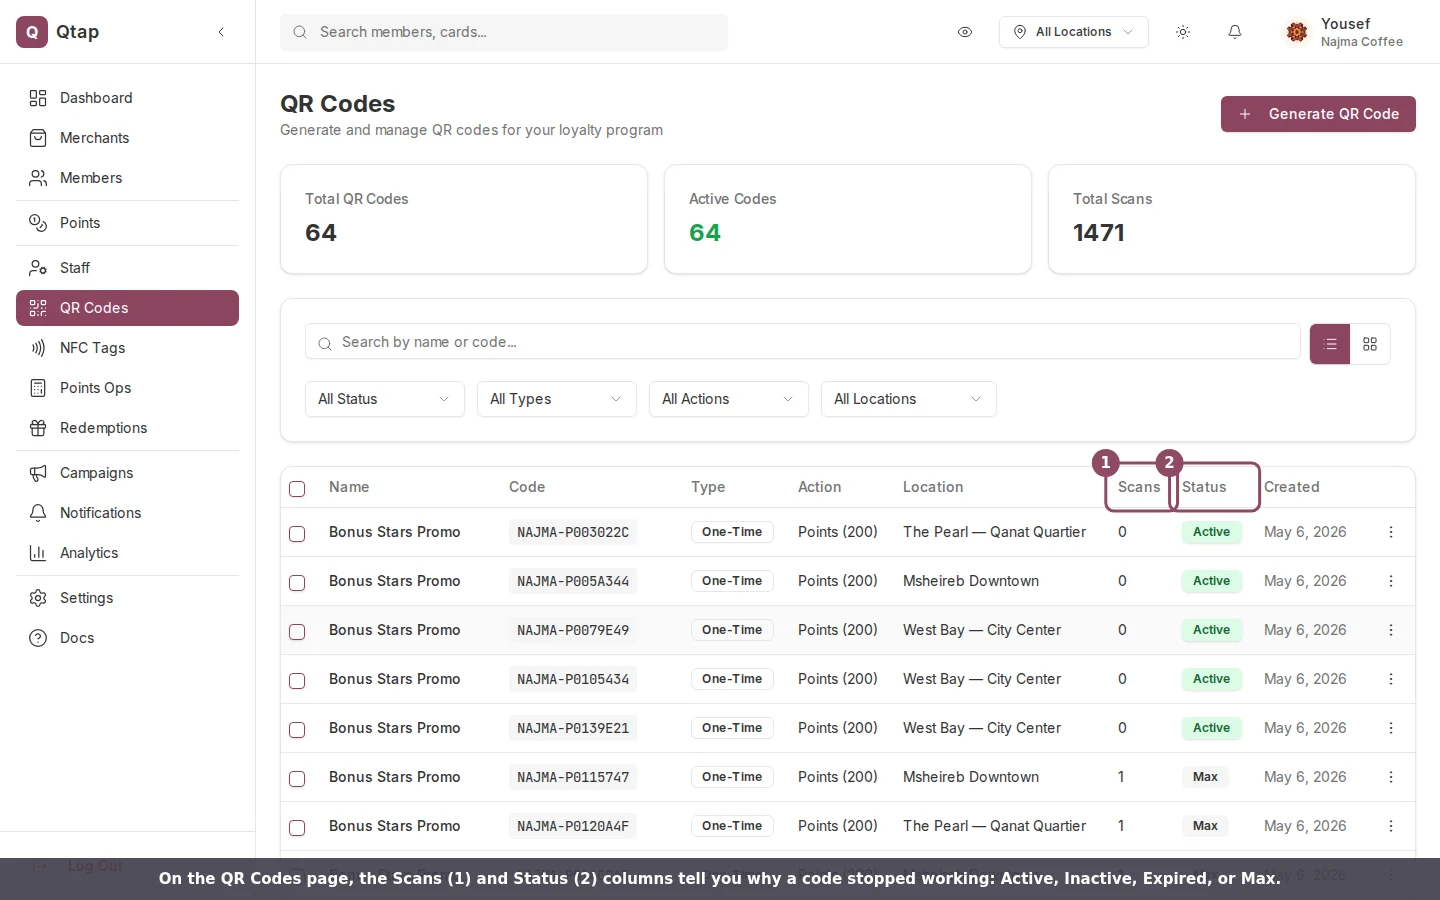This screenshot has width=1440, height=900.
Task: Open the All Actions filter dropdown
Action: [728, 399]
